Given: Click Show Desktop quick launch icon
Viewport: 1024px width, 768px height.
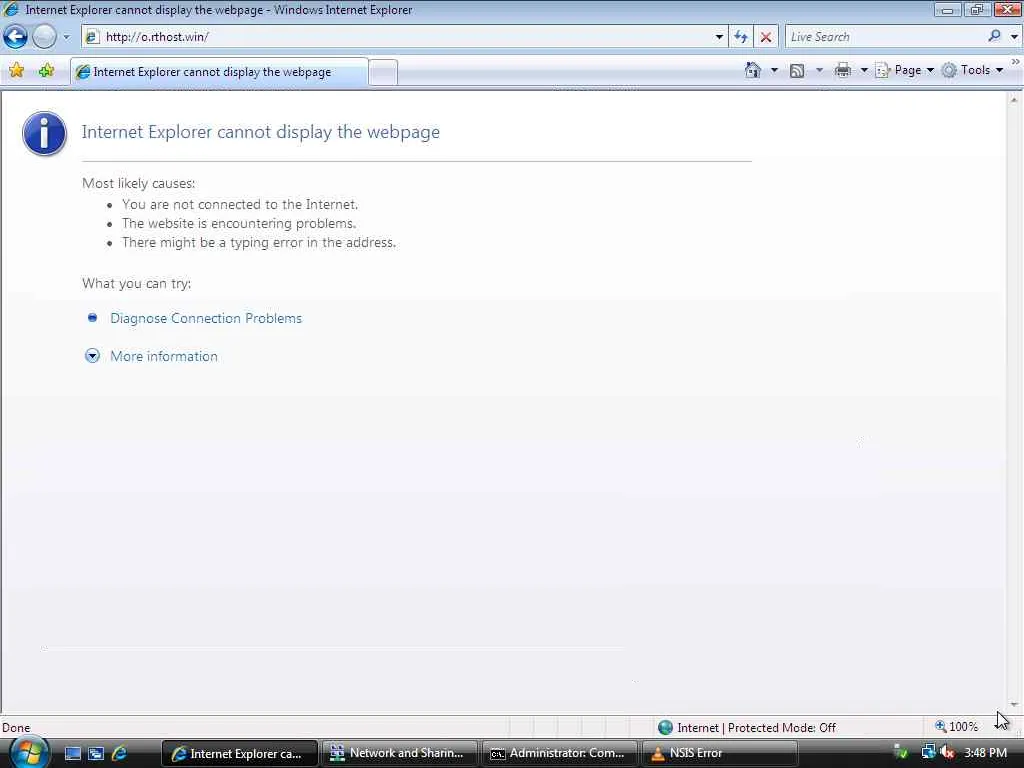Looking at the screenshot, I should pos(72,753).
